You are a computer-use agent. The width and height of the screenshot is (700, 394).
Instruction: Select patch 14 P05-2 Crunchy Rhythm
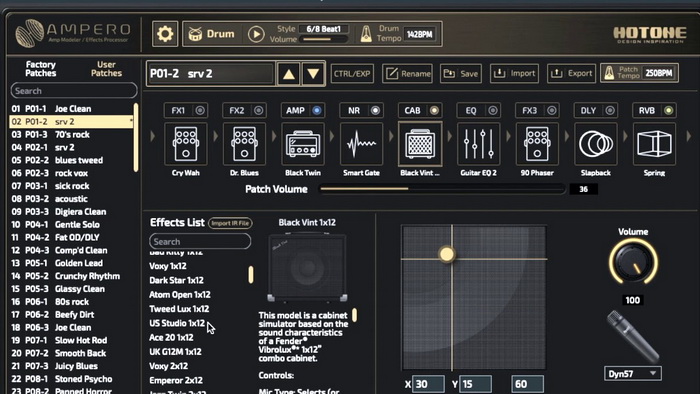click(x=71, y=276)
